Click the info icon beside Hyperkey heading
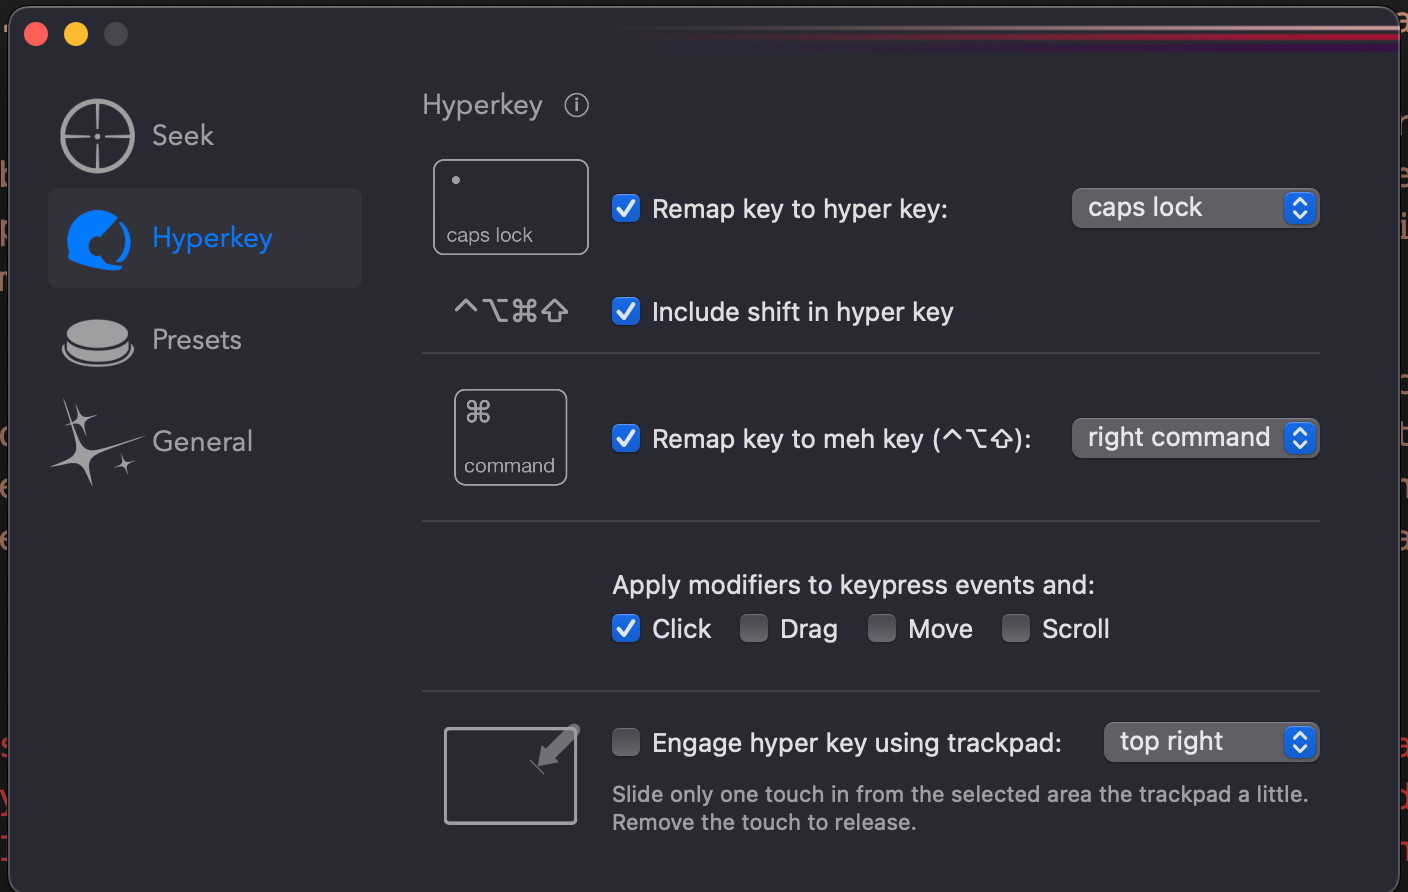This screenshot has width=1408, height=892. click(x=576, y=105)
